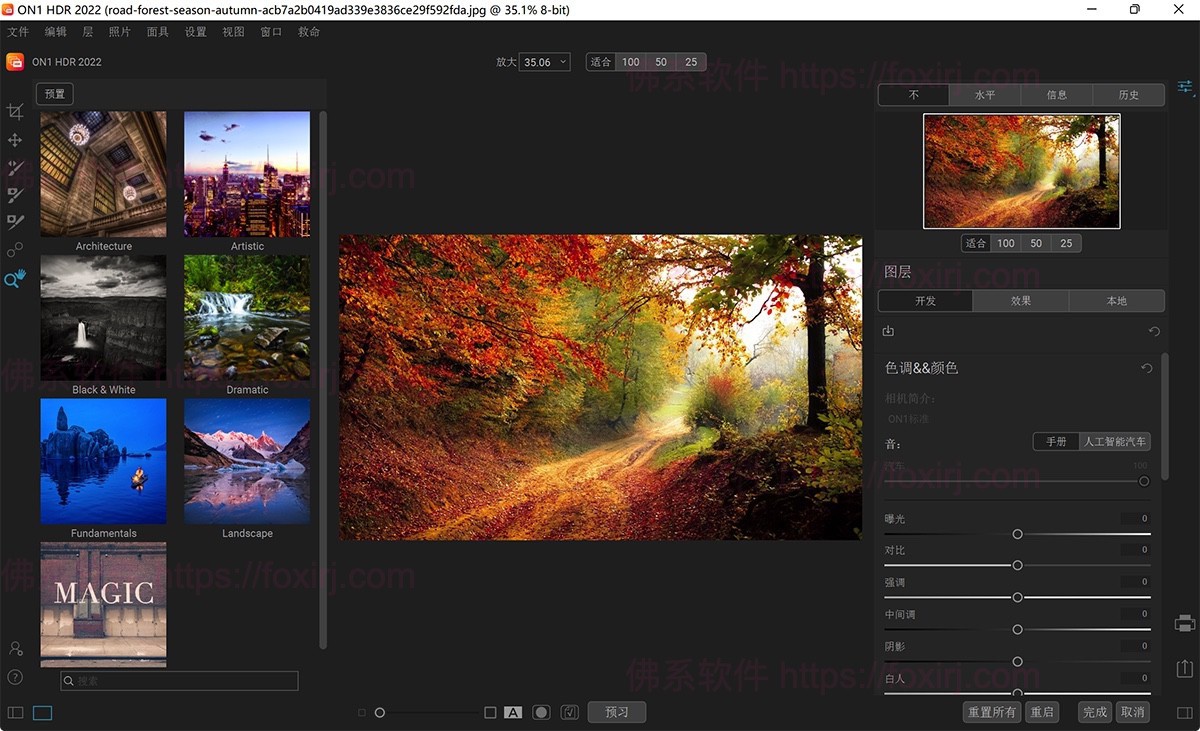
Task: Click the Share/Export icon on right edge
Action: tap(1185, 668)
